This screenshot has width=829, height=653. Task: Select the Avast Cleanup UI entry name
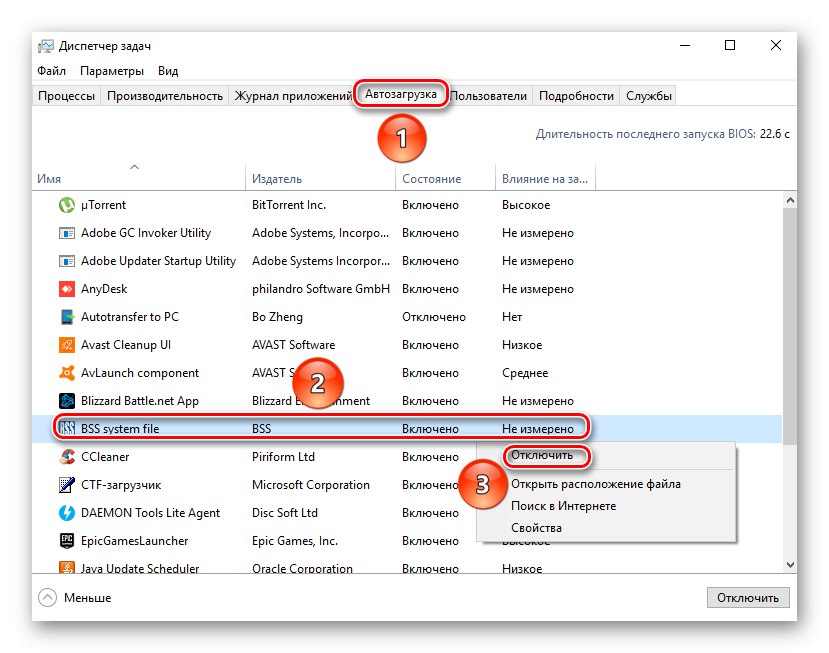pyautogui.click(x=125, y=345)
